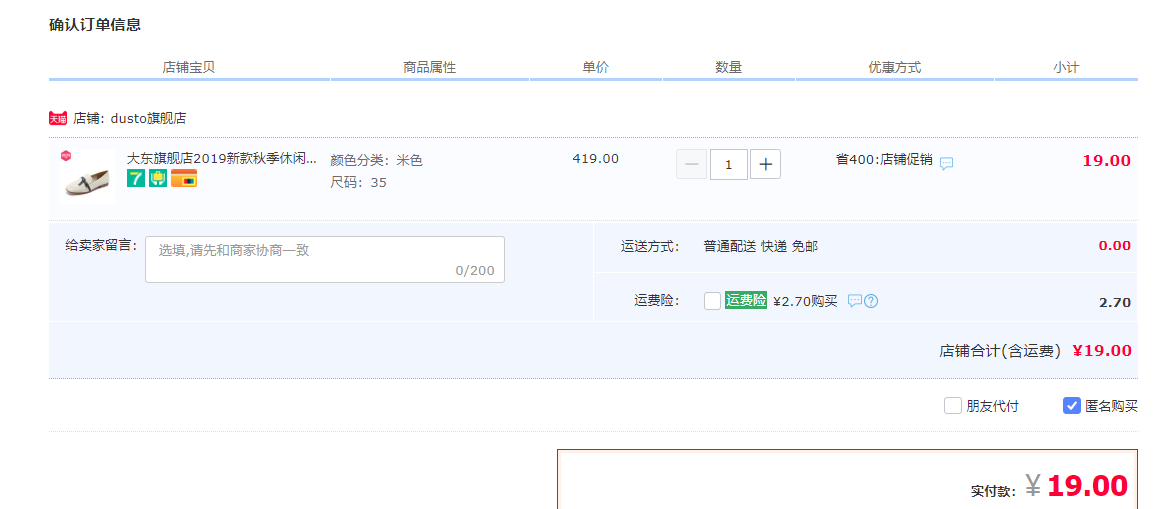Click the red subtotal 19.00 in item row
This screenshot has width=1160, height=509.
pyautogui.click(x=1107, y=161)
